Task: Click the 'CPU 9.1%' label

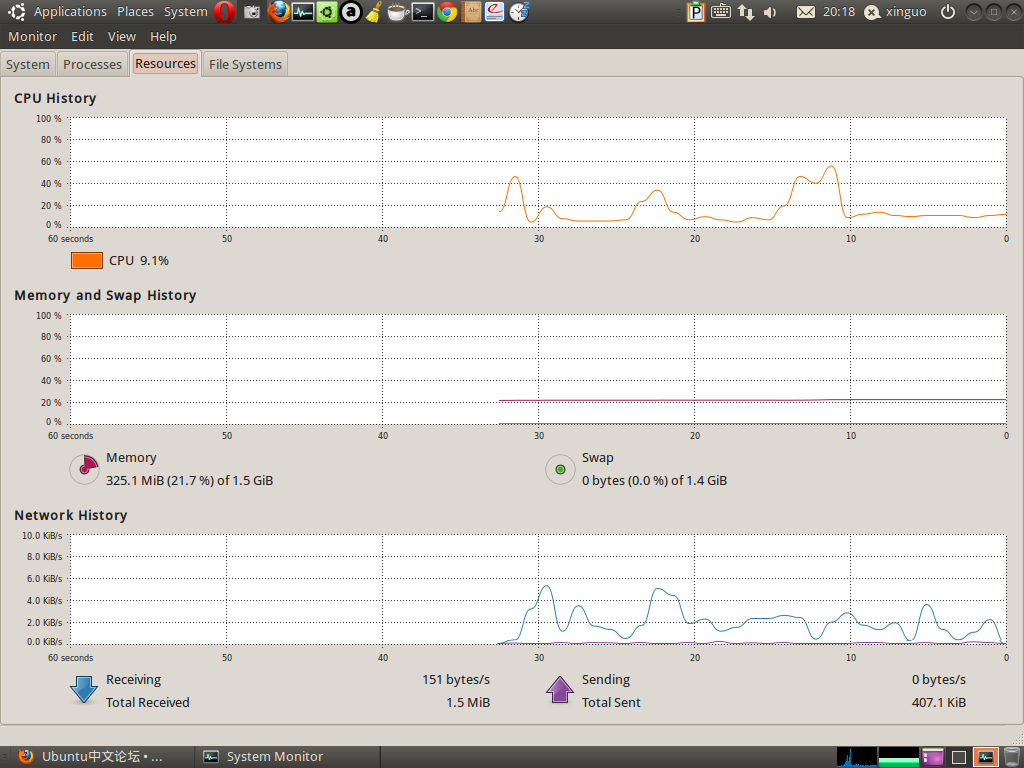Action: tap(138, 261)
